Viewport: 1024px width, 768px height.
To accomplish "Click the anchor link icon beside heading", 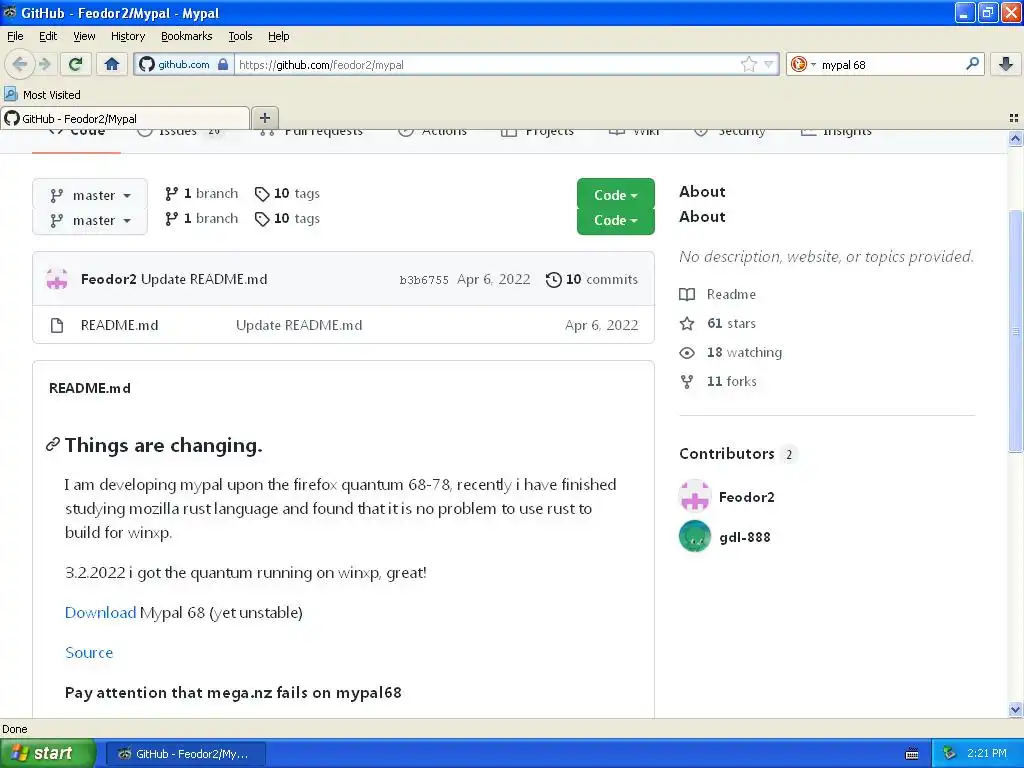I will 53,445.
